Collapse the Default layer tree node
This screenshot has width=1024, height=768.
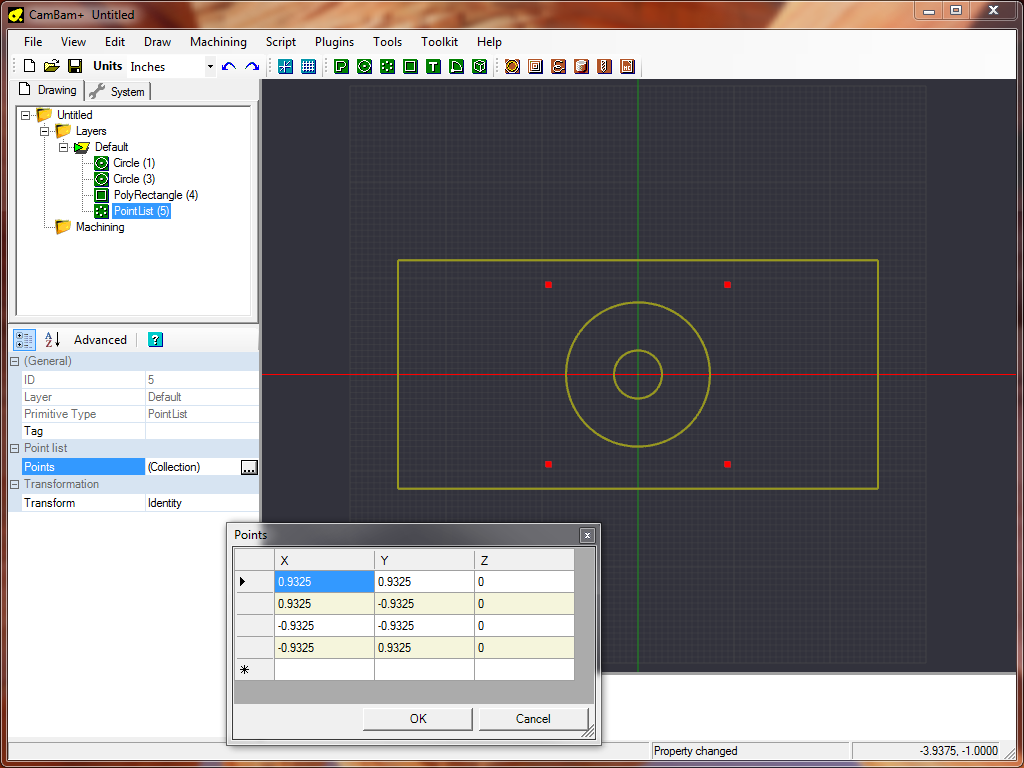63,147
